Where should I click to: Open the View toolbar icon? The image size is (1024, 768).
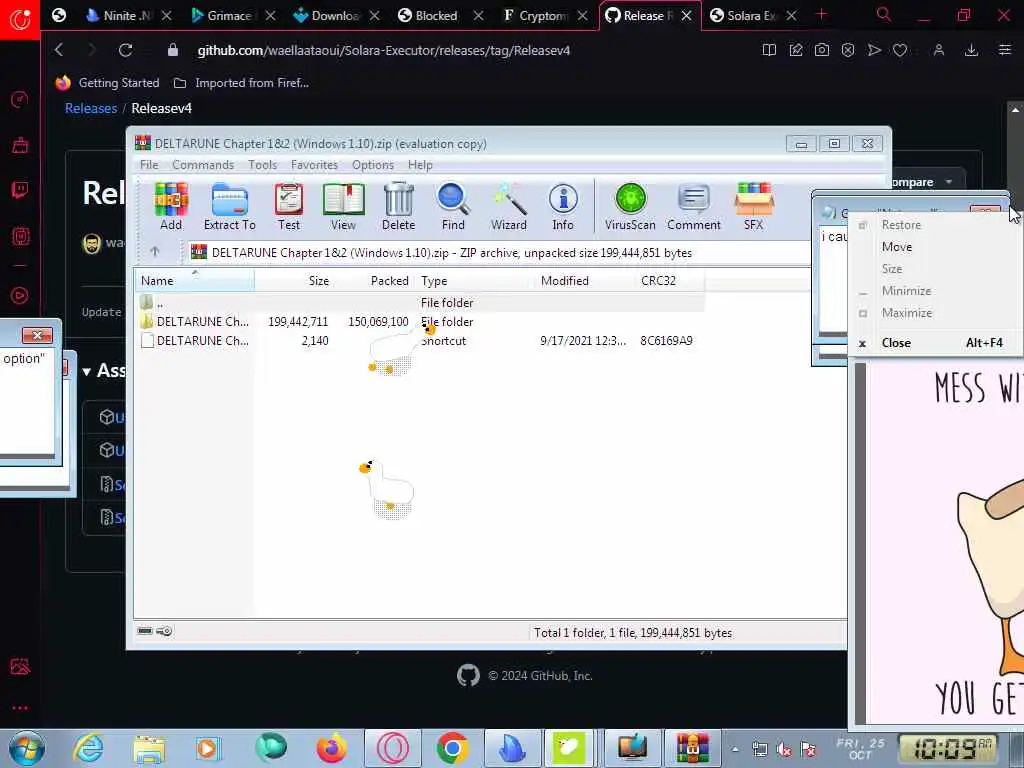344,206
